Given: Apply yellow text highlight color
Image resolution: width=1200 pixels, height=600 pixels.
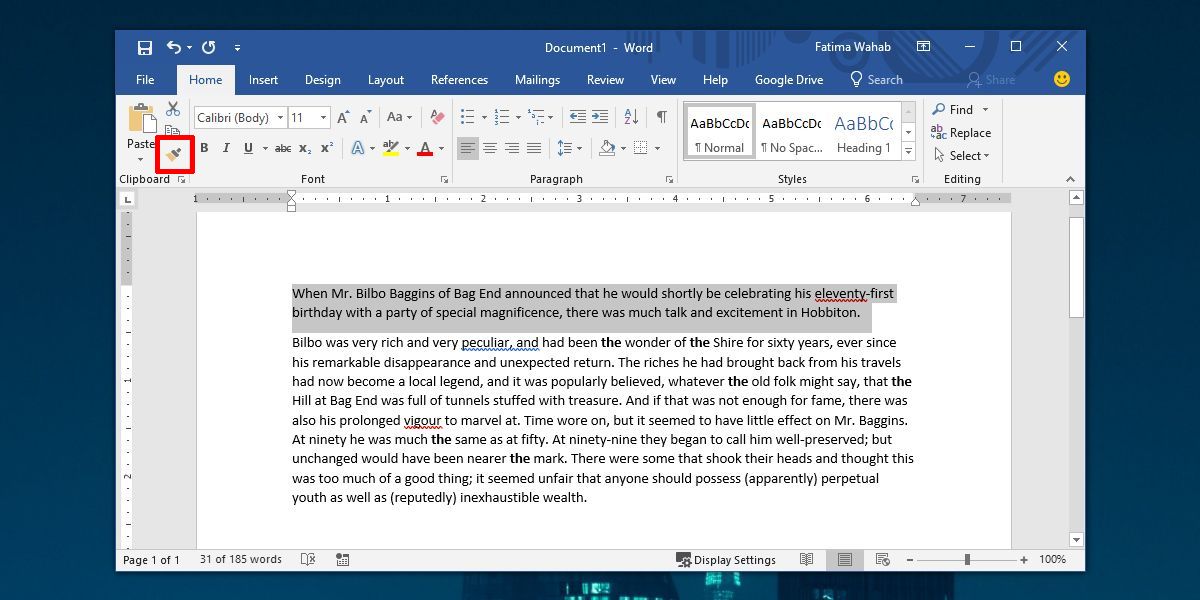Looking at the screenshot, I should [x=391, y=148].
